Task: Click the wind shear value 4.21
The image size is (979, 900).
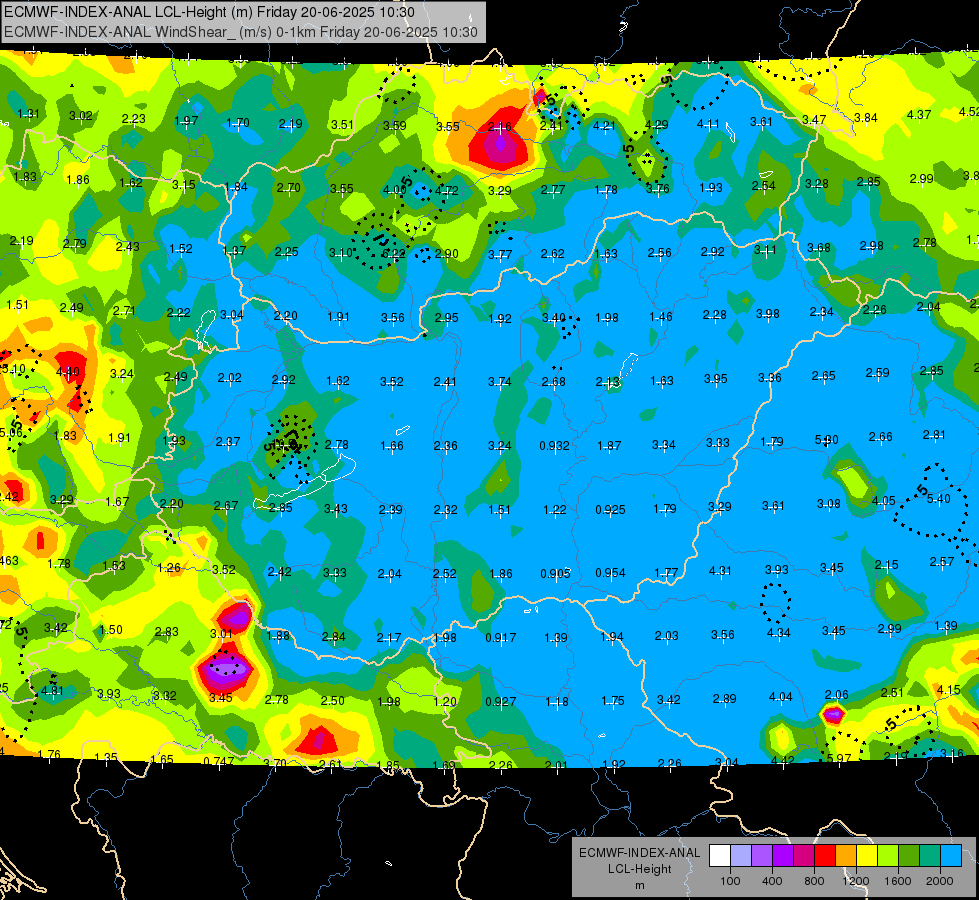Action: [604, 126]
